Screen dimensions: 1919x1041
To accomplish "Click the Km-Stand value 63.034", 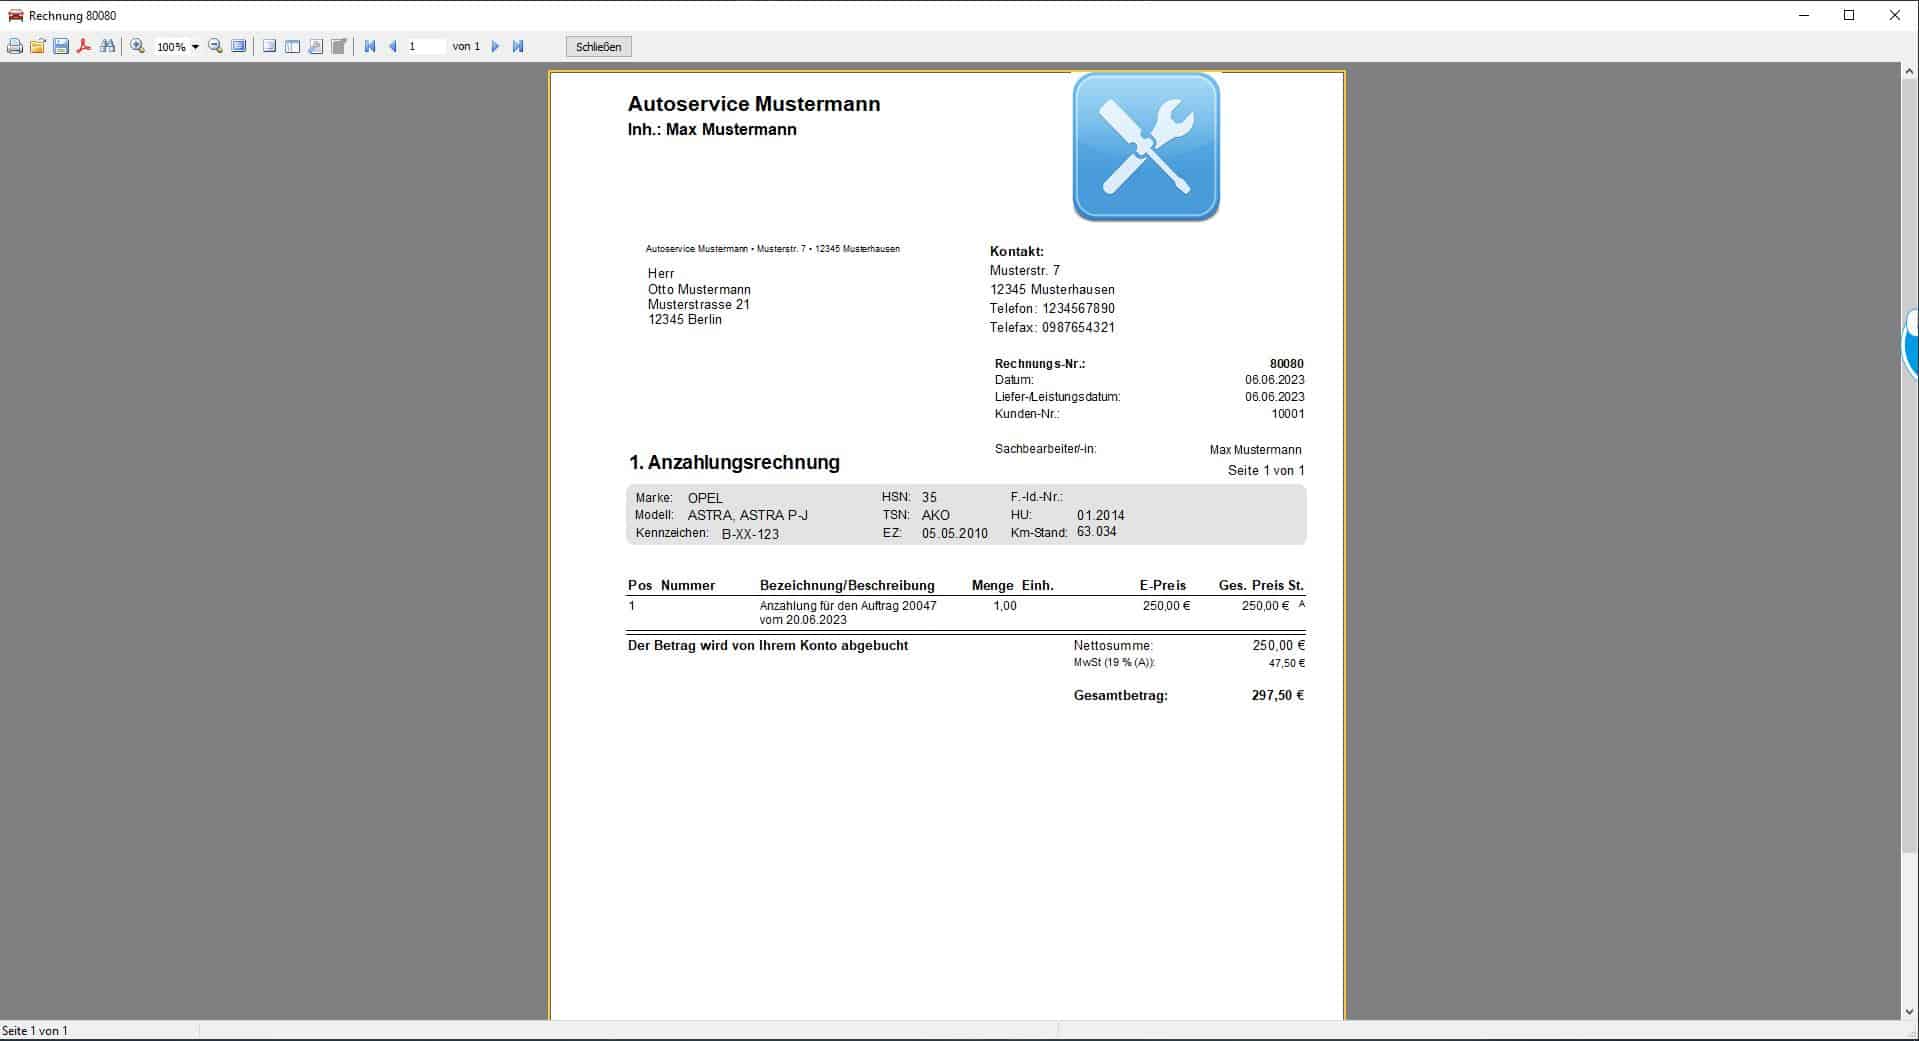I will coord(1096,532).
